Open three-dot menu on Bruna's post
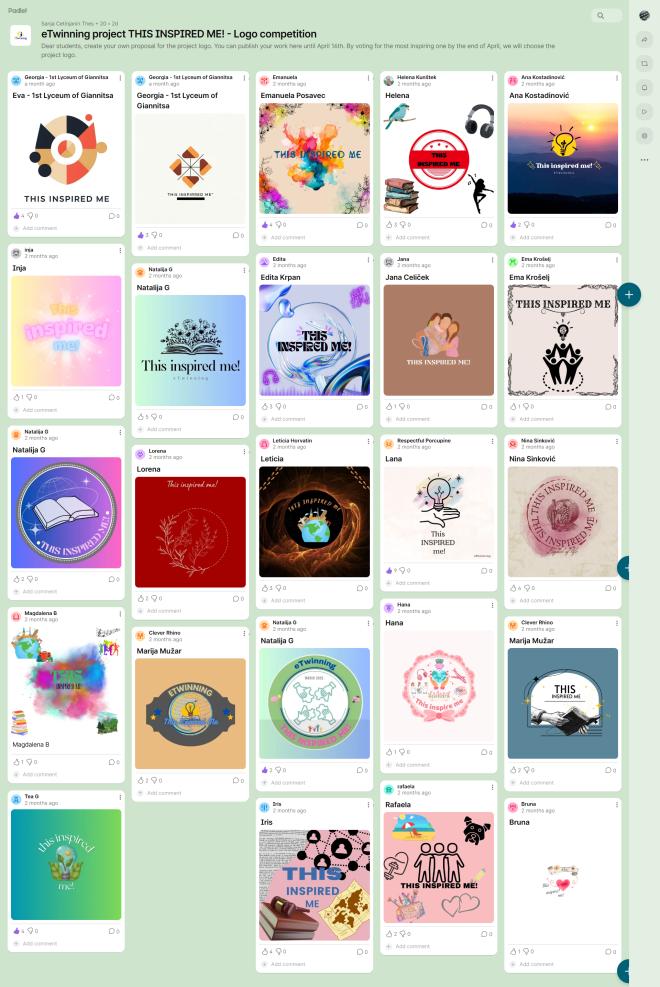Image resolution: width=660 pixels, height=987 pixels. (617, 805)
